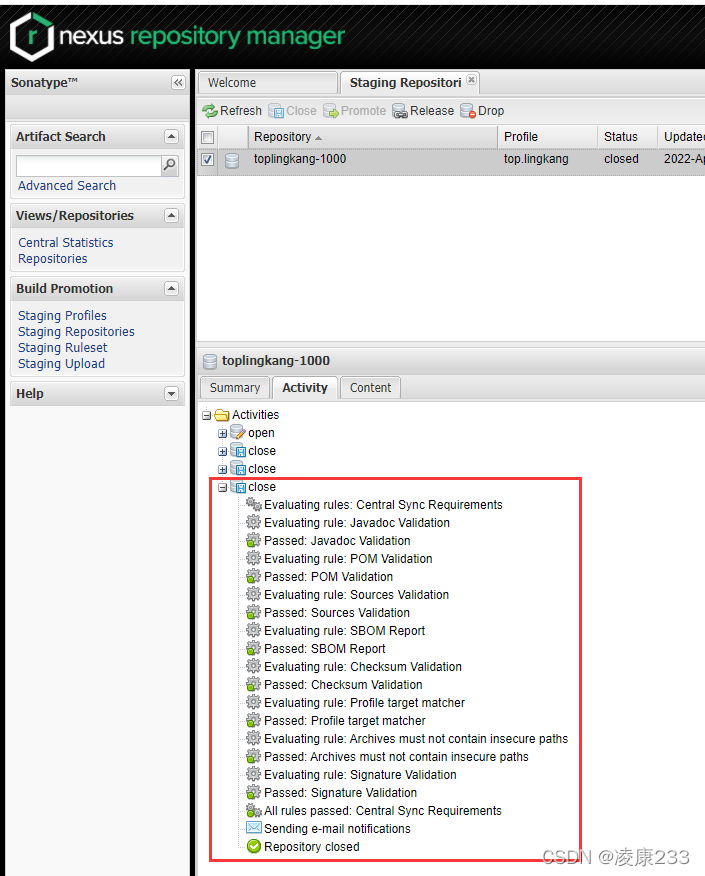The width and height of the screenshot is (705, 876).
Task: Click the toplingkang-1000 row database icon
Action: (x=232, y=160)
